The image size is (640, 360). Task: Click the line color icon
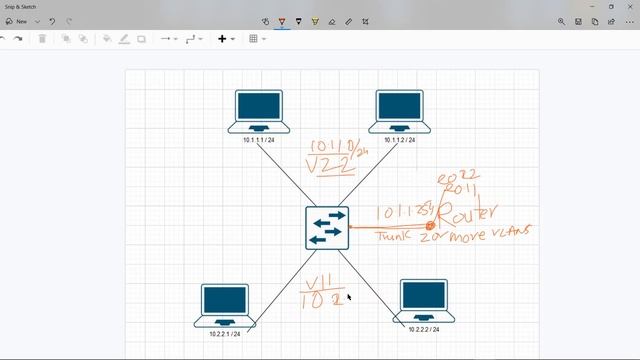point(124,39)
